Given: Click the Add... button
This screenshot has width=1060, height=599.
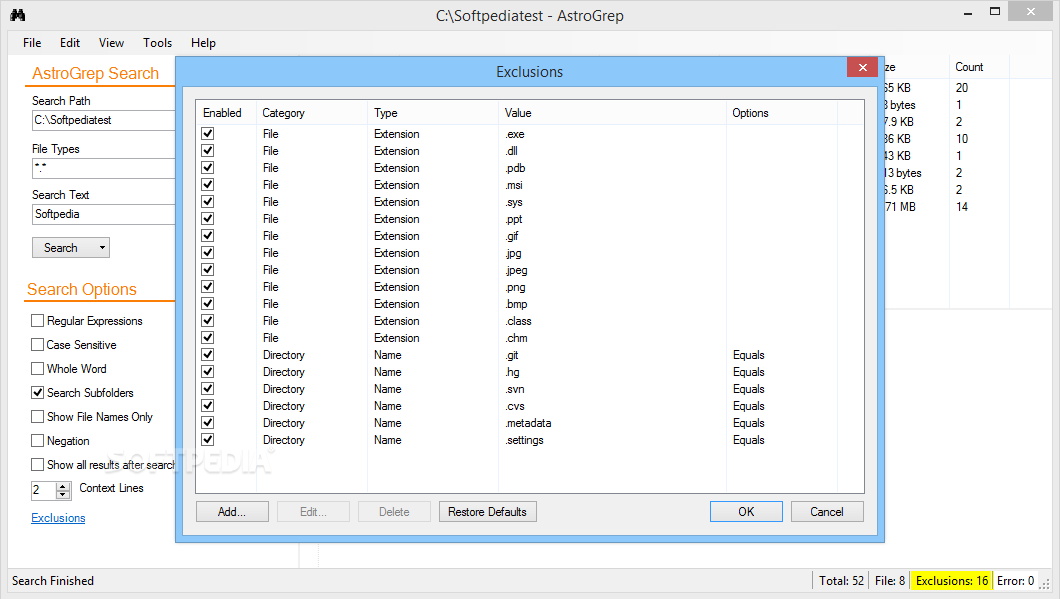Looking at the screenshot, I should click(232, 512).
